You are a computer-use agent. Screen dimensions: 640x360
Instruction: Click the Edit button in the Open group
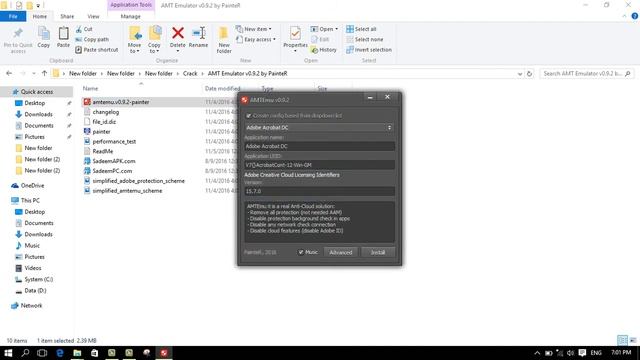tap(320, 40)
